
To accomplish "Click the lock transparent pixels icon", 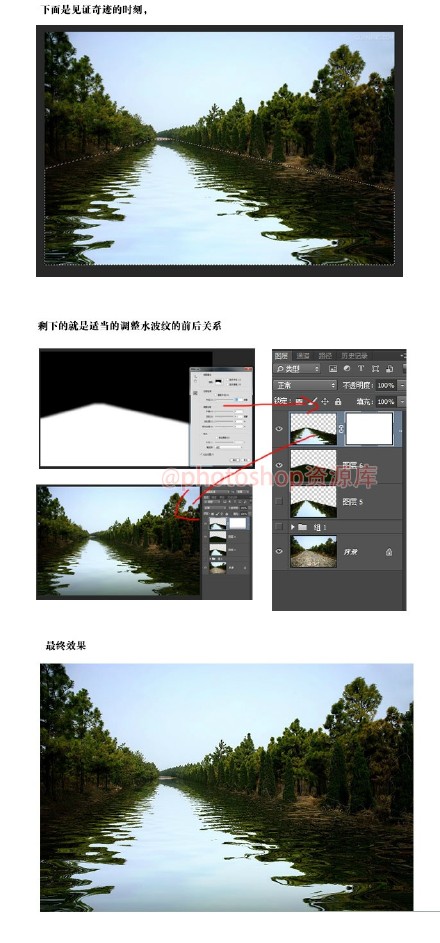I will coord(299,401).
